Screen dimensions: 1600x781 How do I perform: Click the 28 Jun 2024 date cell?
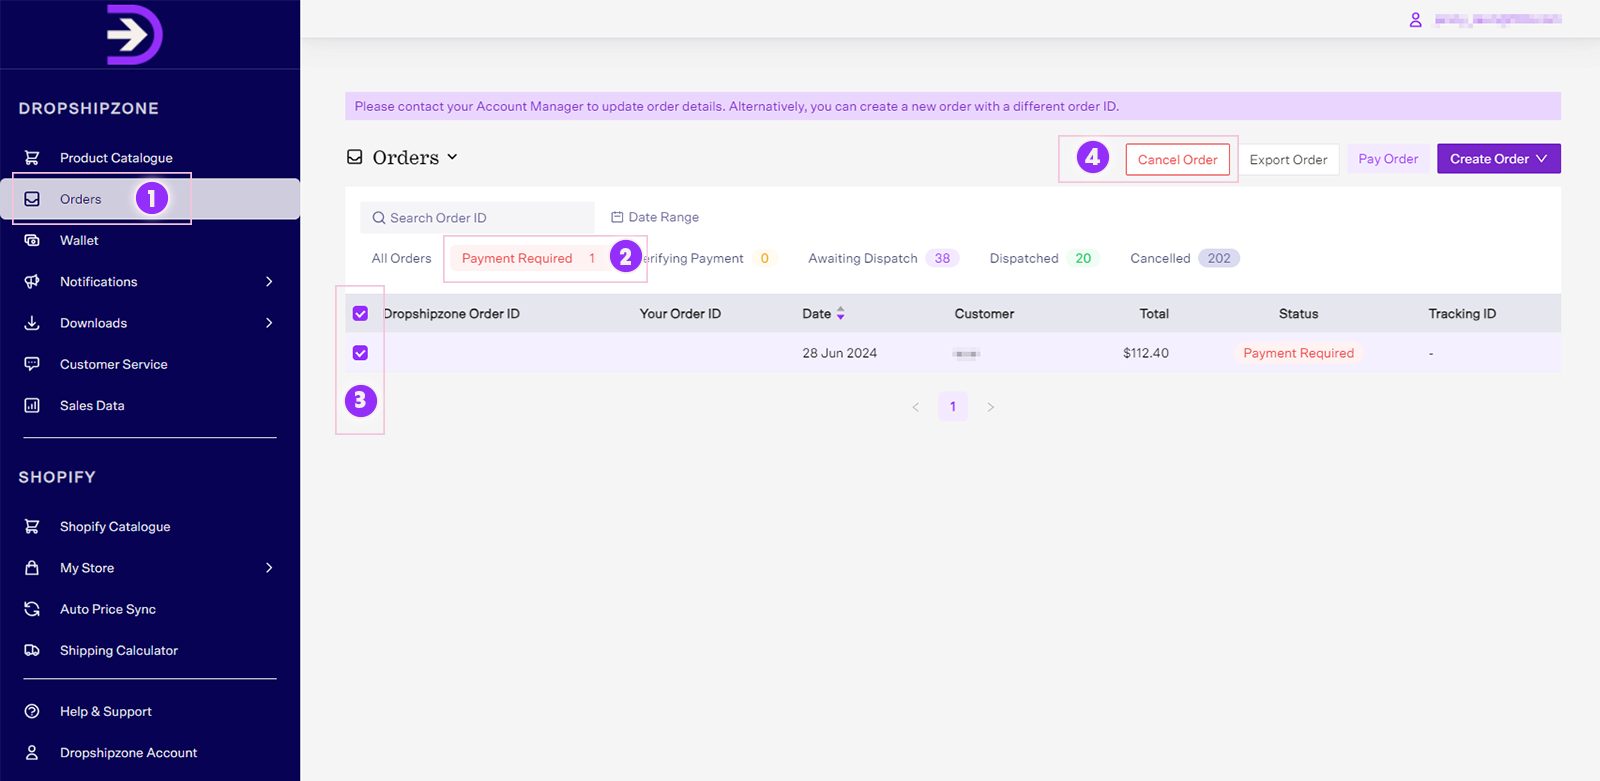click(x=840, y=353)
